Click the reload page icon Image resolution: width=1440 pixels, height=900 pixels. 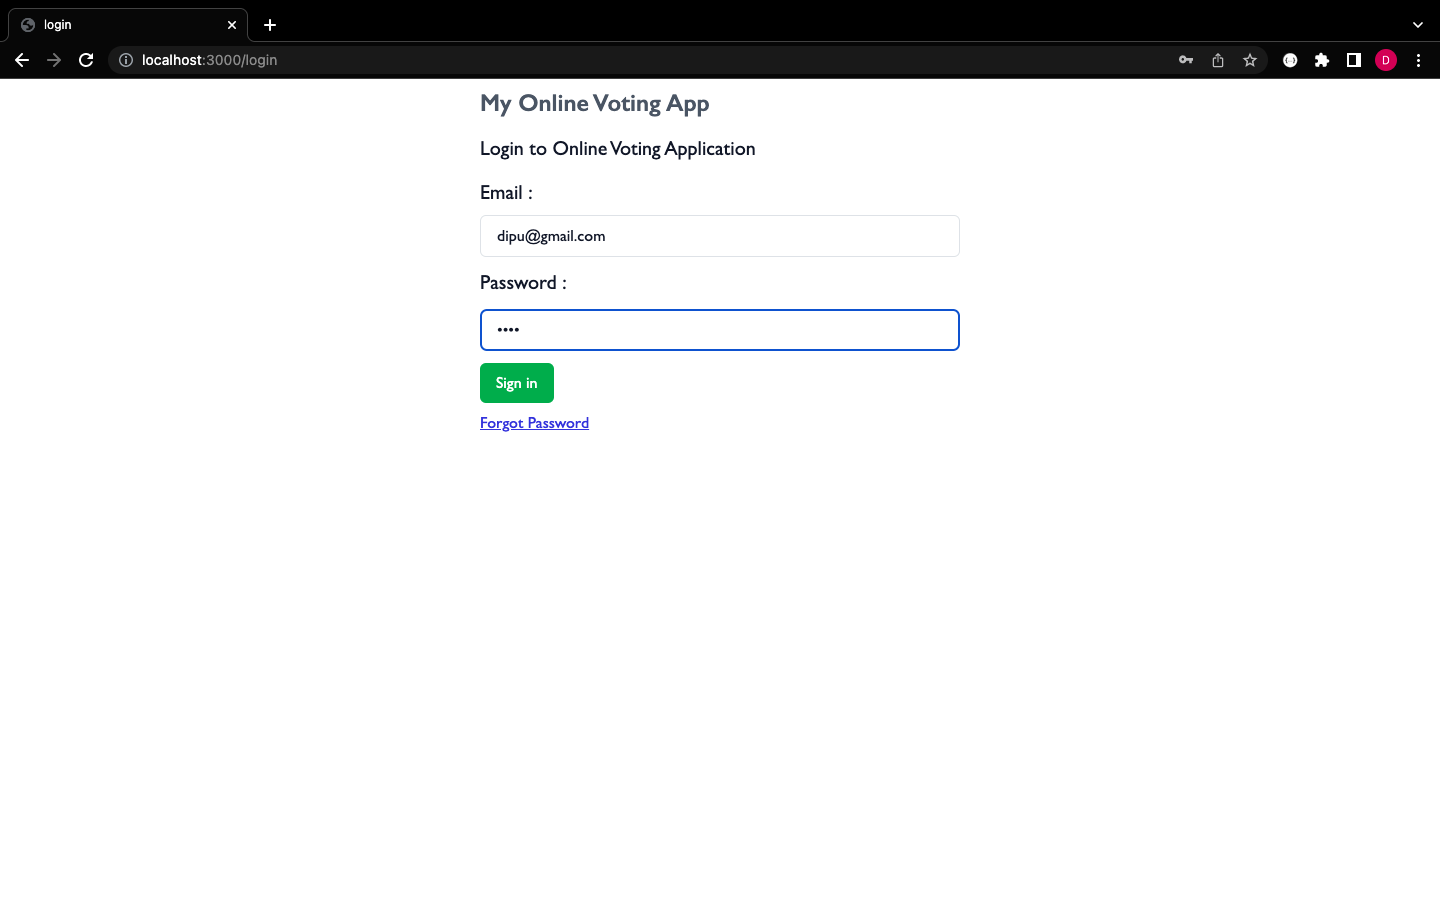(86, 60)
